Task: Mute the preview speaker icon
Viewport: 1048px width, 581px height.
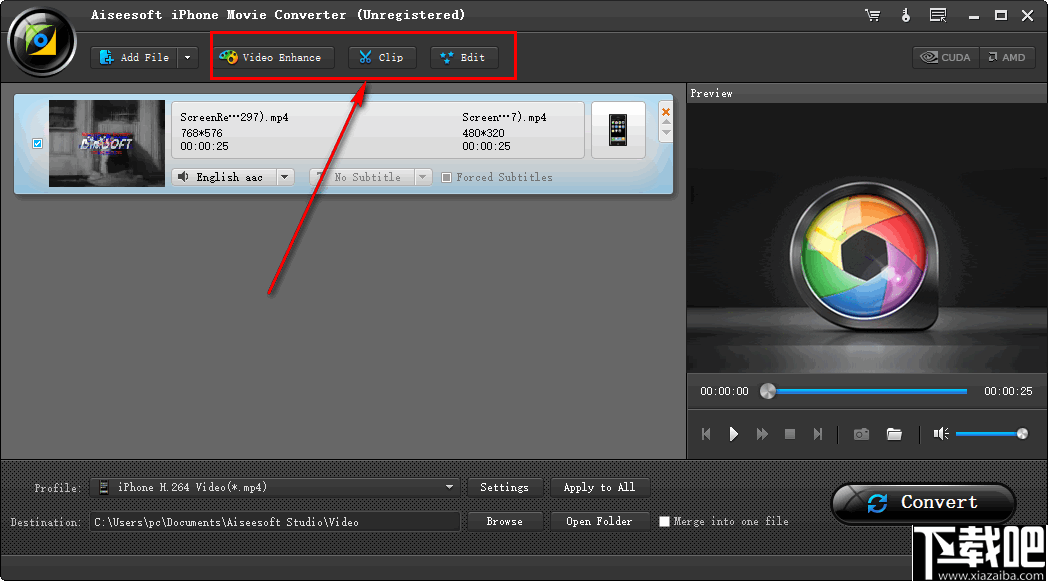Action: [x=941, y=435]
